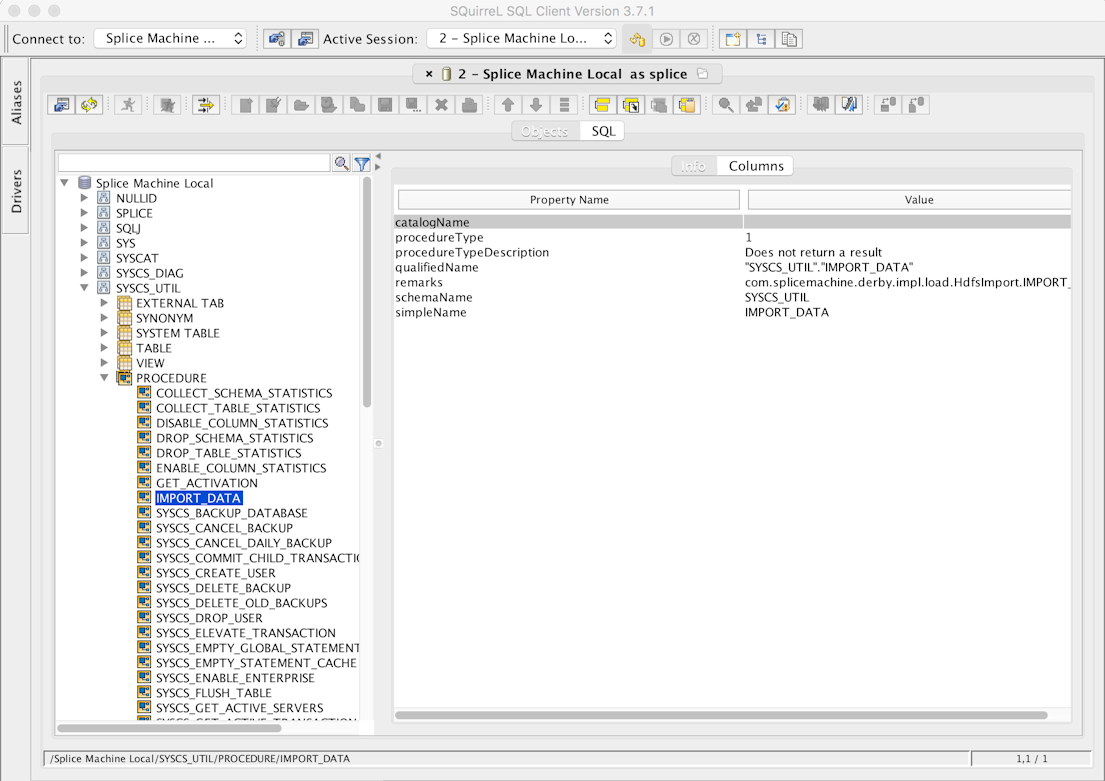
Task: Collapse the PROCEDURE folder node
Action: click(104, 378)
